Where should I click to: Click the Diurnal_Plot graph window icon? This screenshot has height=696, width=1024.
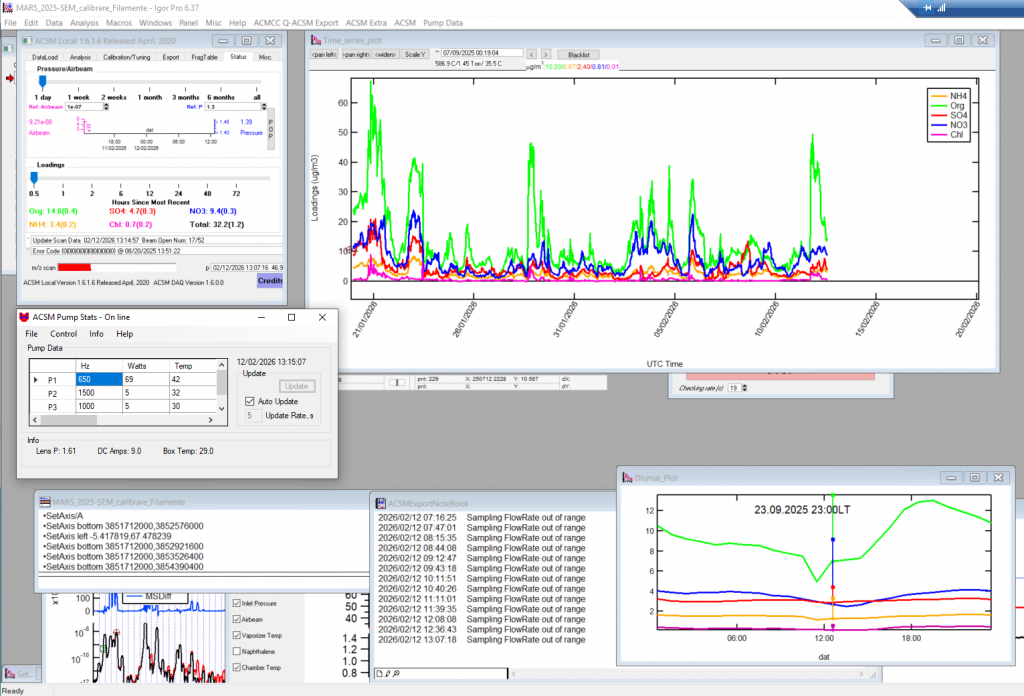[x=627, y=478]
